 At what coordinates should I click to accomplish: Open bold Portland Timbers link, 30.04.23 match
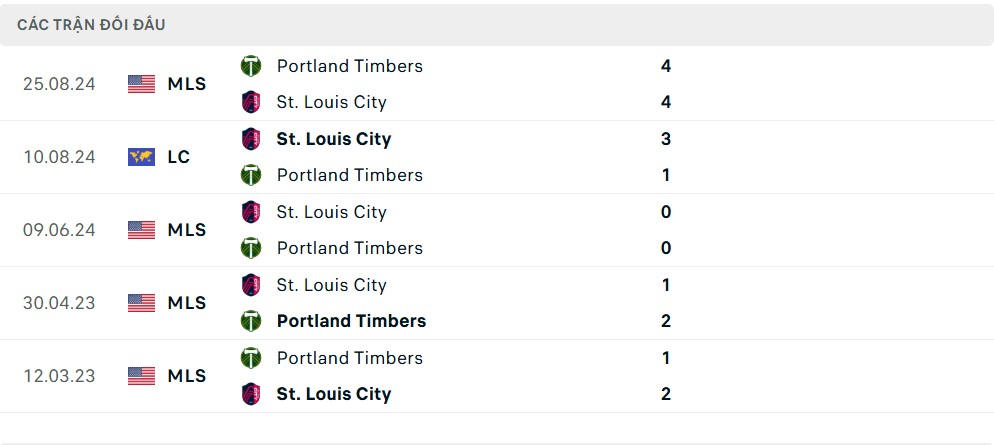pos(351,321)
